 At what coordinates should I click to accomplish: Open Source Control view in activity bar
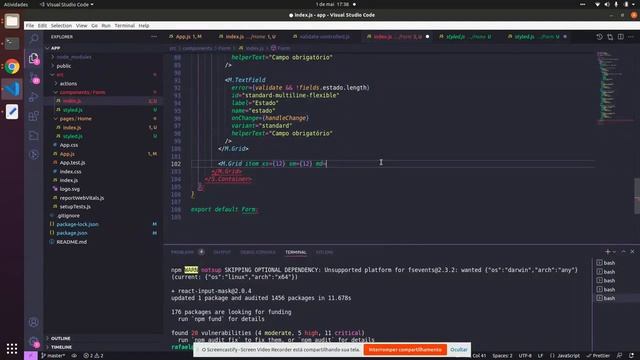[34, 78]
